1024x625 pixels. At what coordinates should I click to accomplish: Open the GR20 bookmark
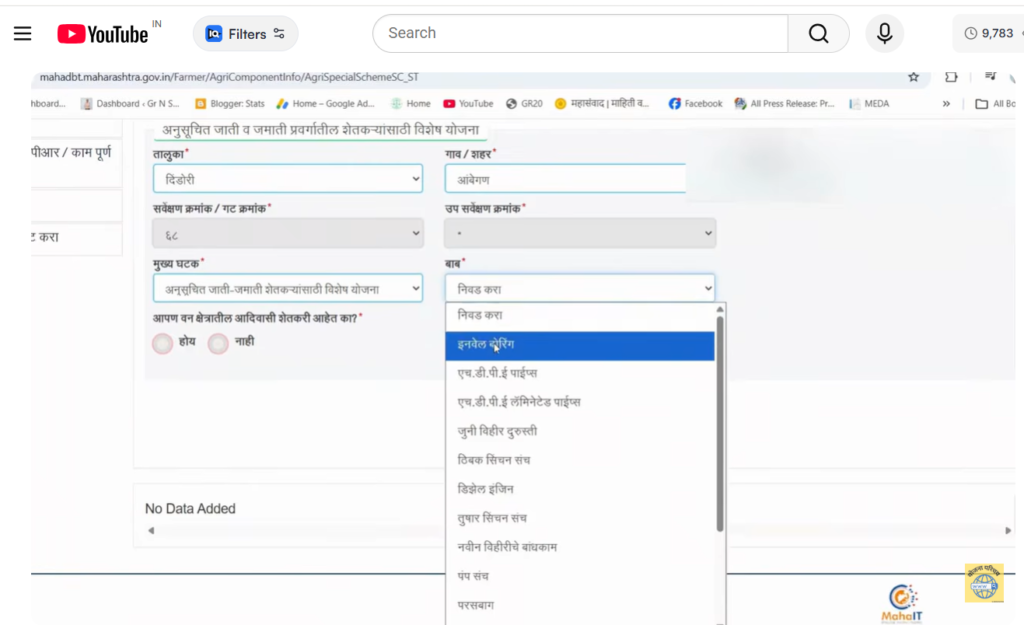(x=525, y=103)
